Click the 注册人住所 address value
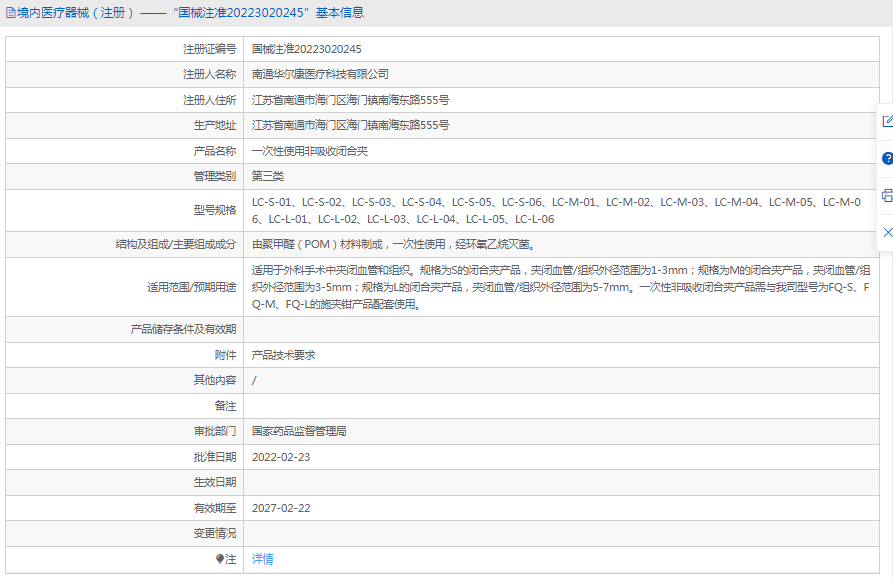The width and height of the screenshot is (893, 578). pyautogui.click(x=350, y=100)
